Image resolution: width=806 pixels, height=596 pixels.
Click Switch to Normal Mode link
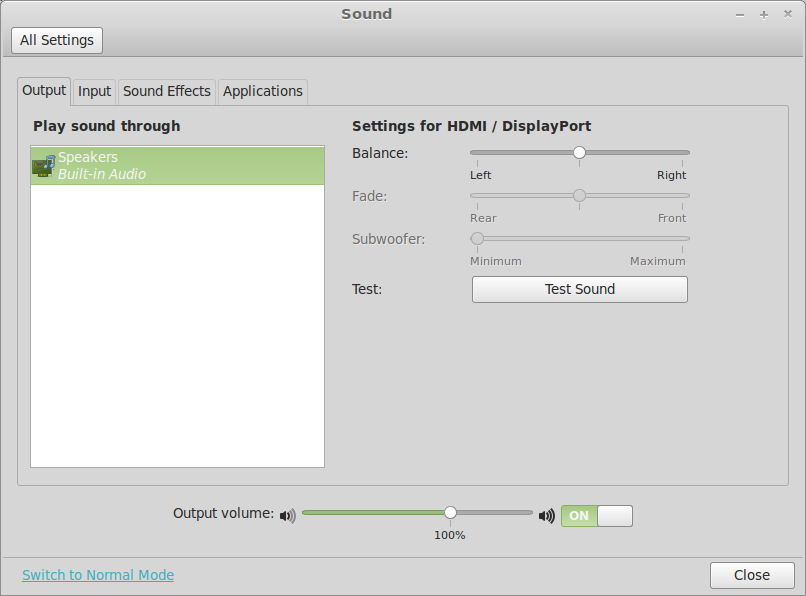point(98,575)
